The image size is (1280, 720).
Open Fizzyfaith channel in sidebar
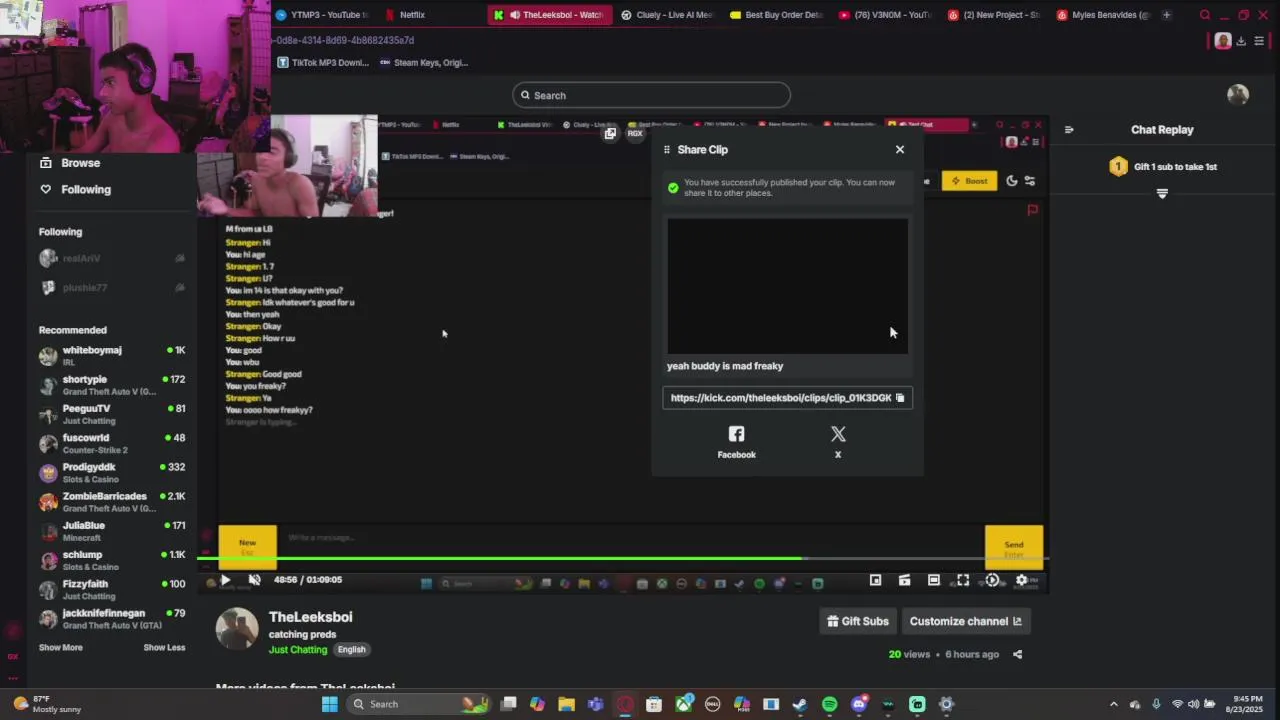coord(112,589)
